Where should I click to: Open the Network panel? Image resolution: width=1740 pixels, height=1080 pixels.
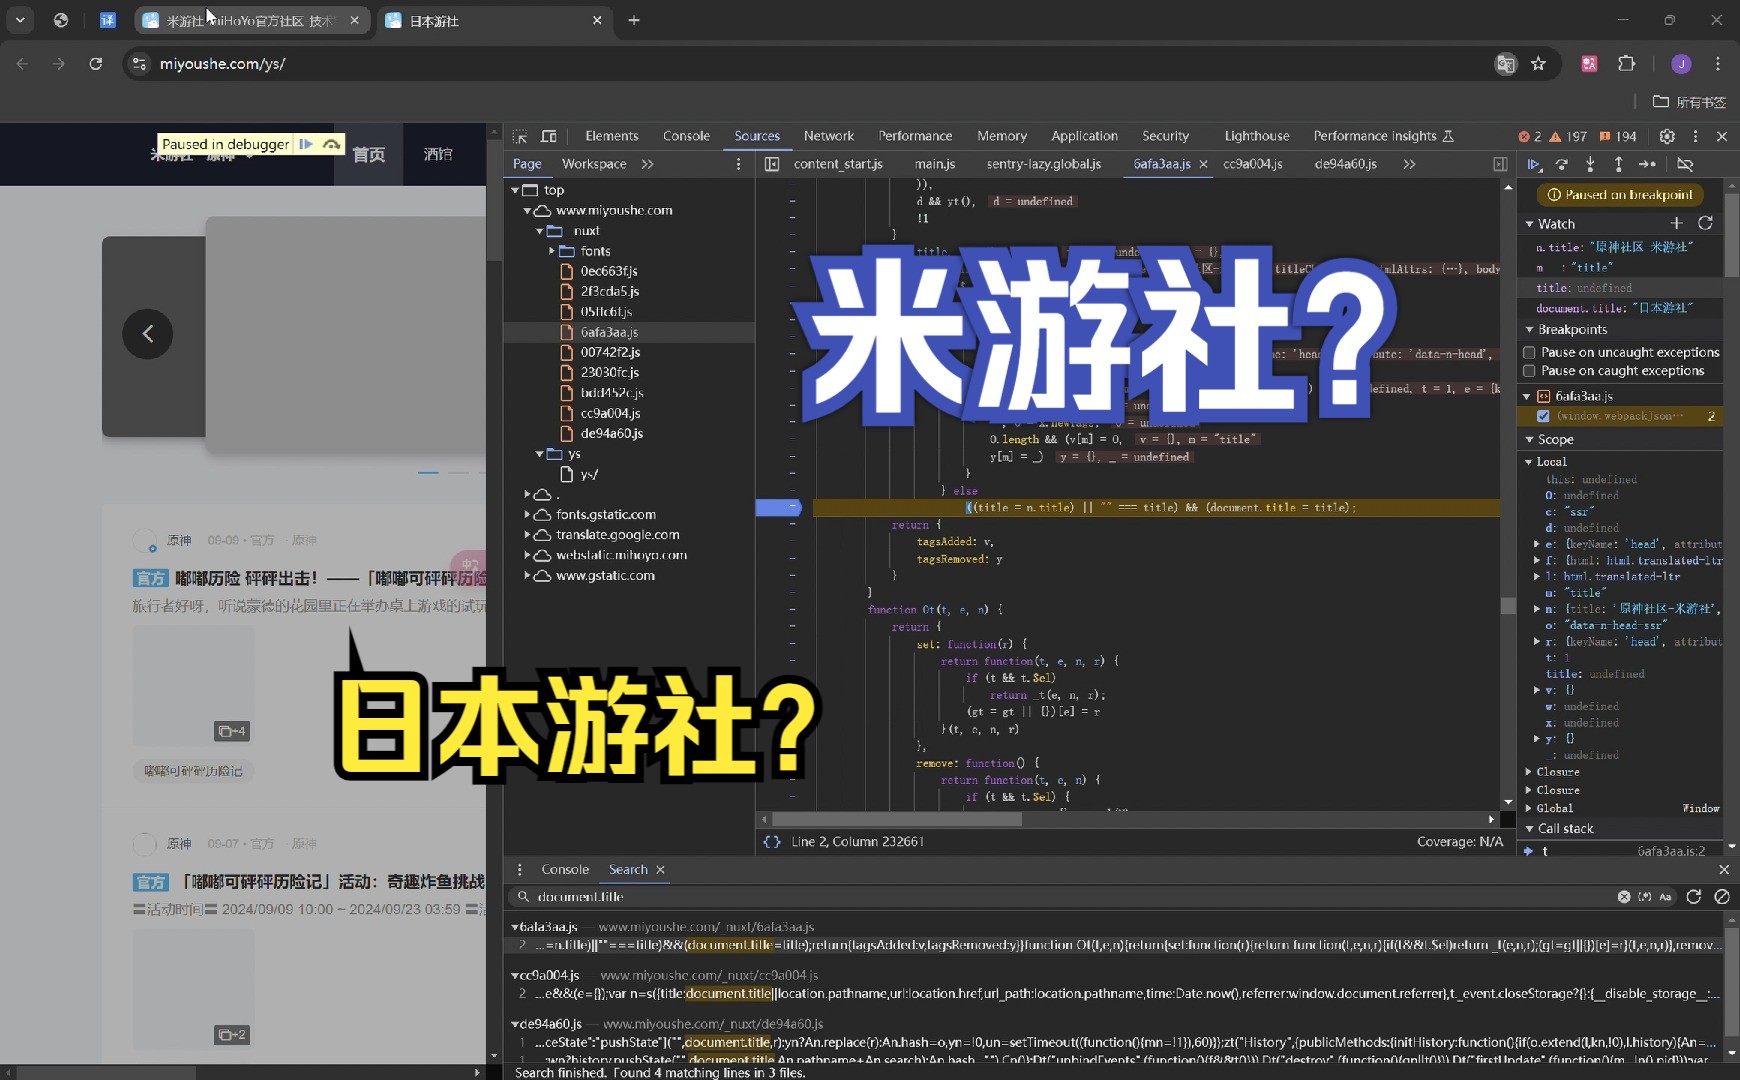(828, 136)
